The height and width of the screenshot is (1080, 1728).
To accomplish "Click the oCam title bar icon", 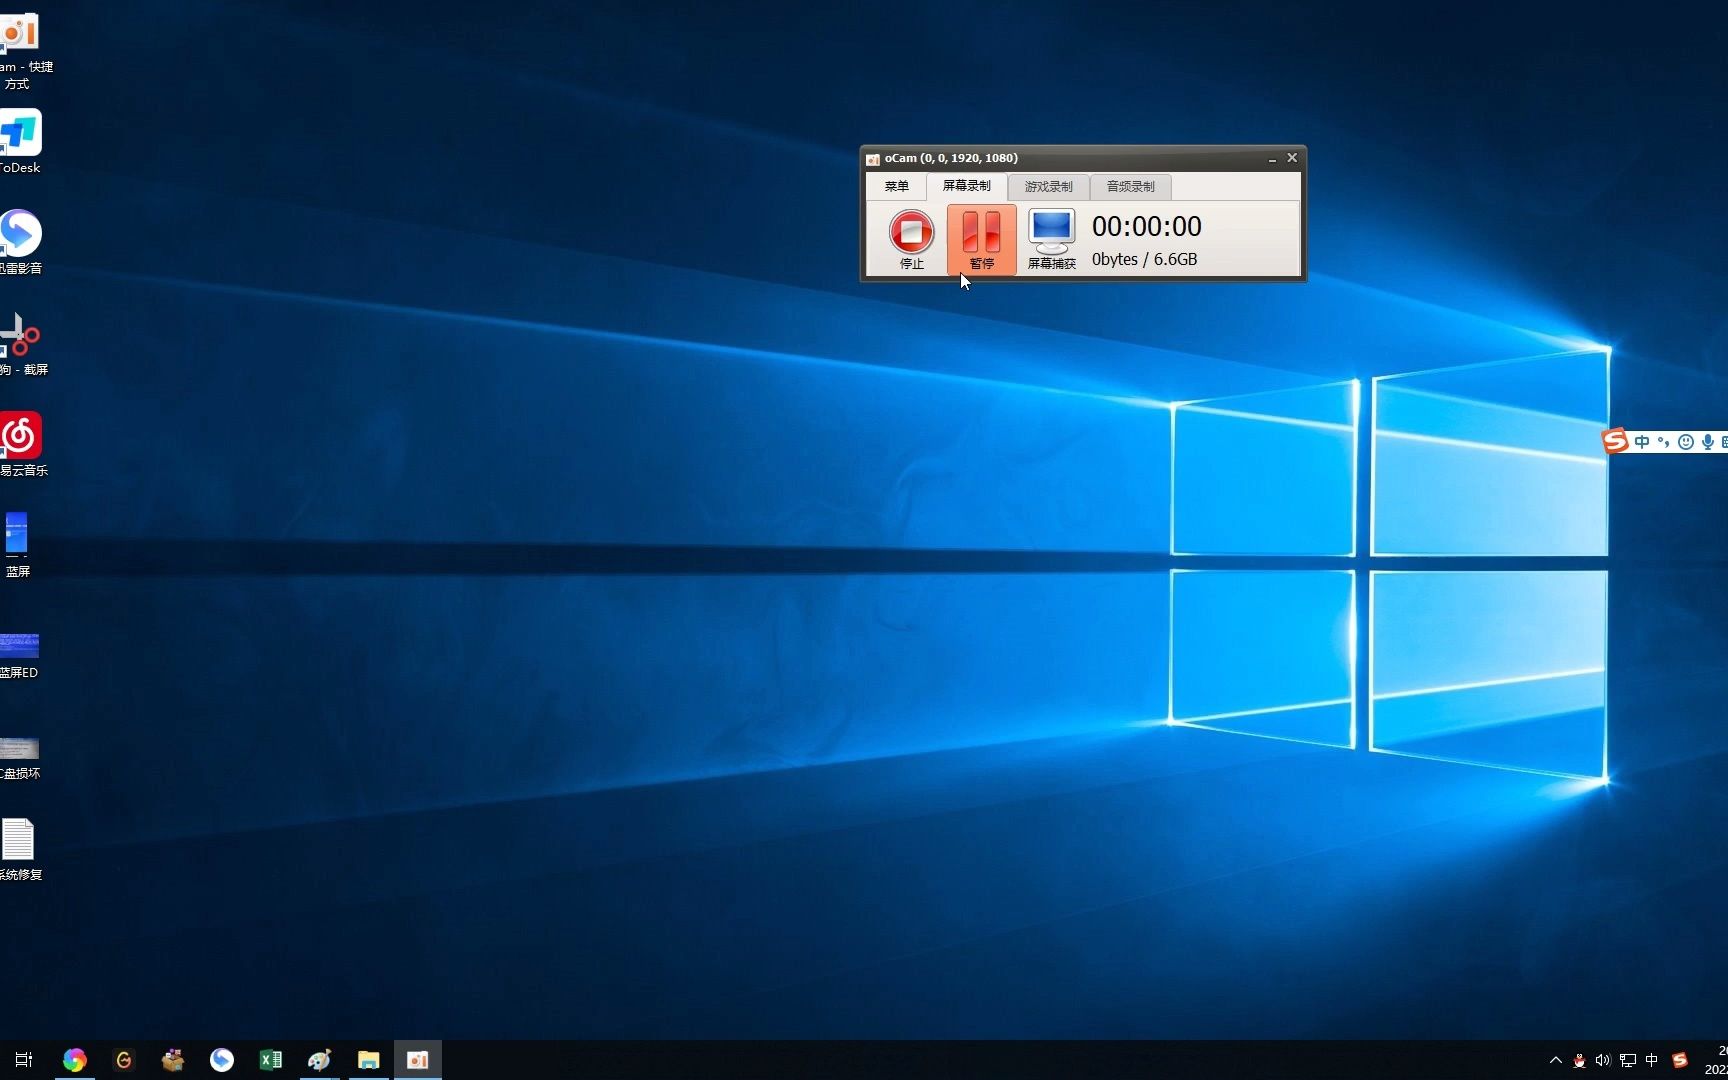I will click(x=872, y=159).
